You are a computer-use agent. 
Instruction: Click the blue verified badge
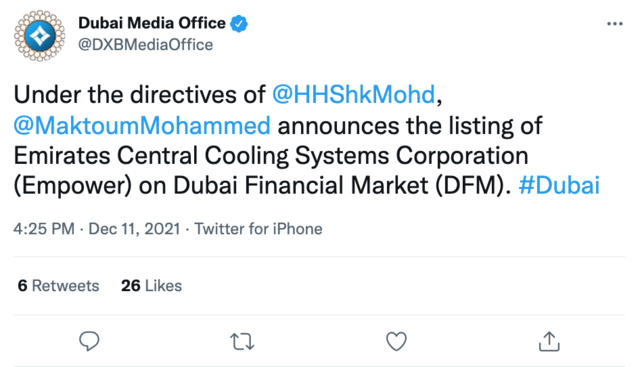[239, 23]
